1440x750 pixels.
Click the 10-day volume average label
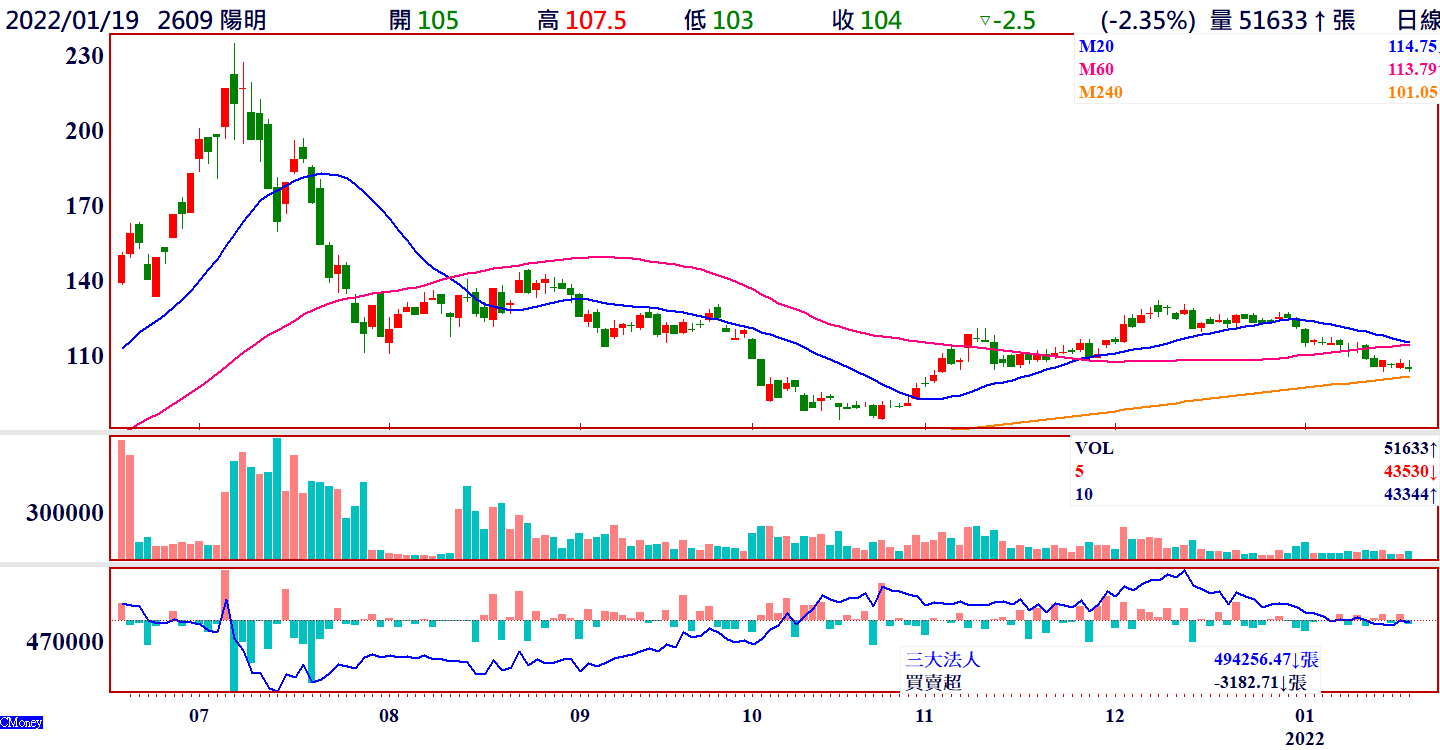click(x=1084, y=495)
